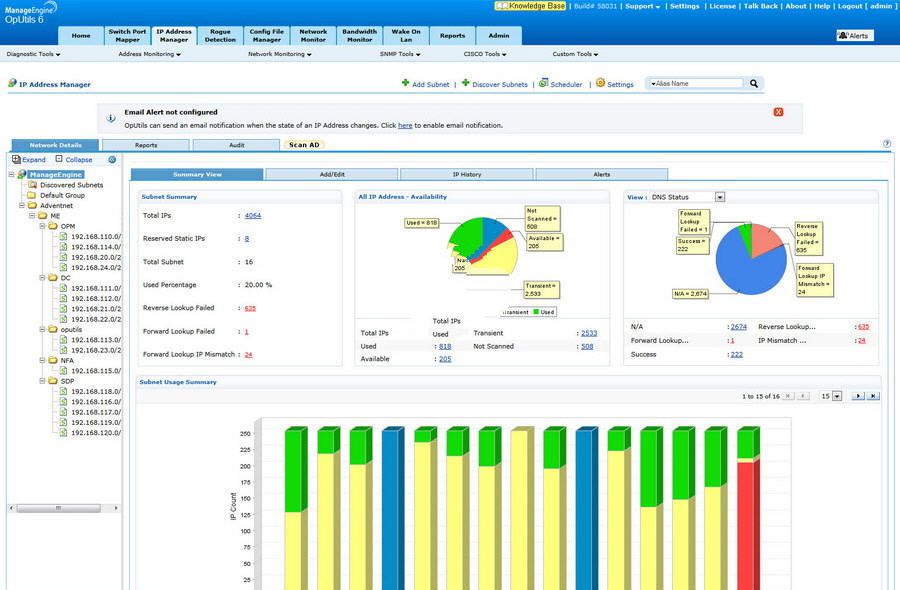Switch to the Add/Edit tab
Image resolution: width=900 pixels, height=590 pixels.
click(x=332, y=174)
